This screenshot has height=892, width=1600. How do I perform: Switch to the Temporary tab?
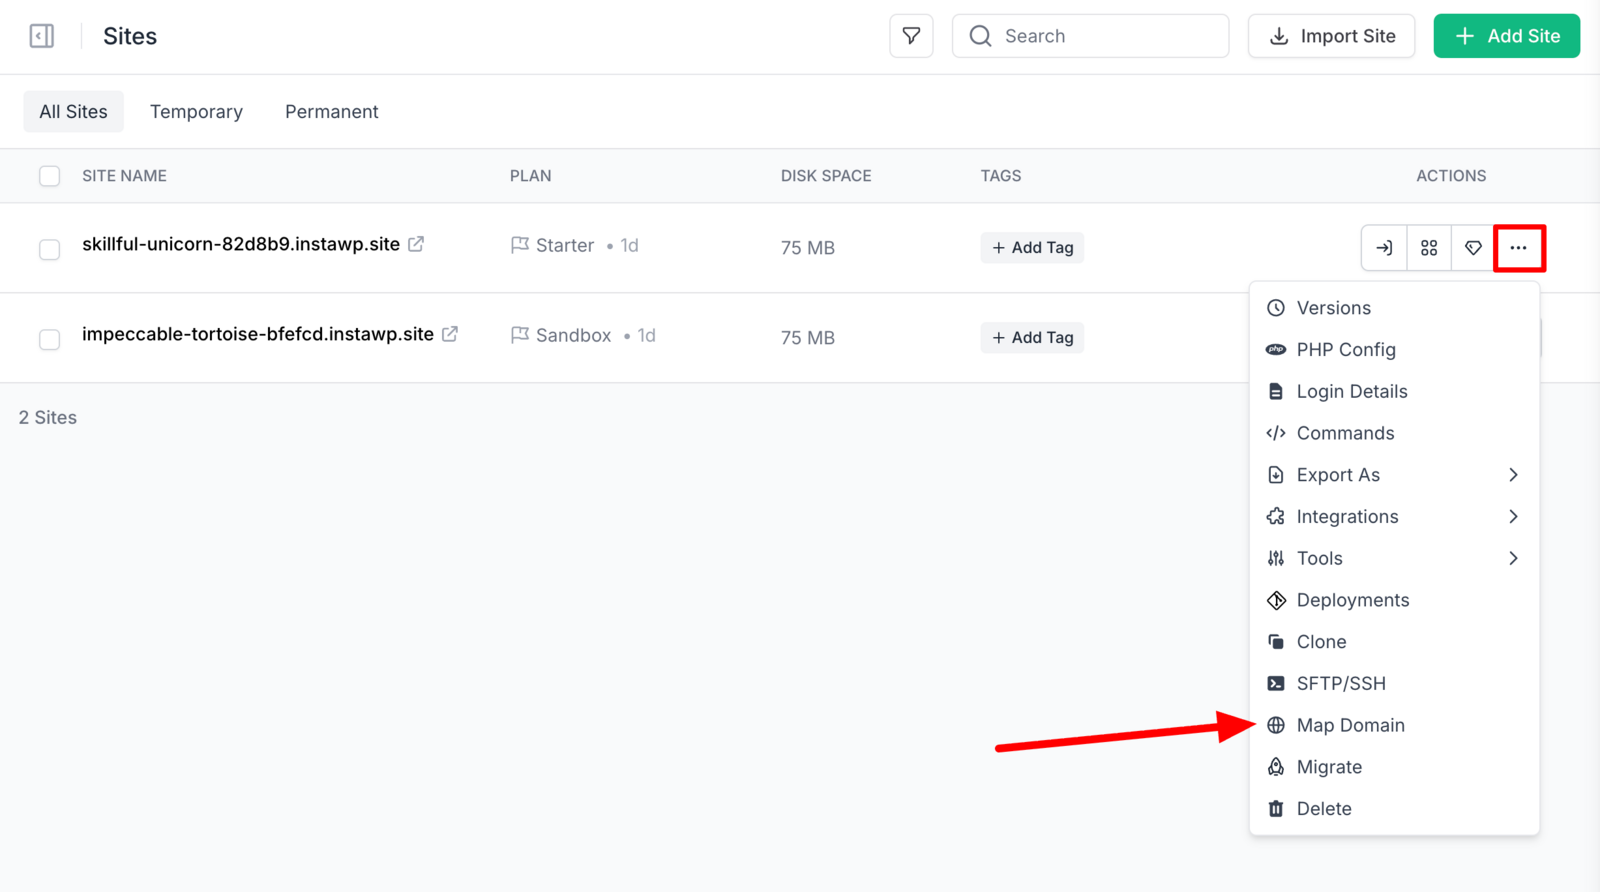point(196,112)
